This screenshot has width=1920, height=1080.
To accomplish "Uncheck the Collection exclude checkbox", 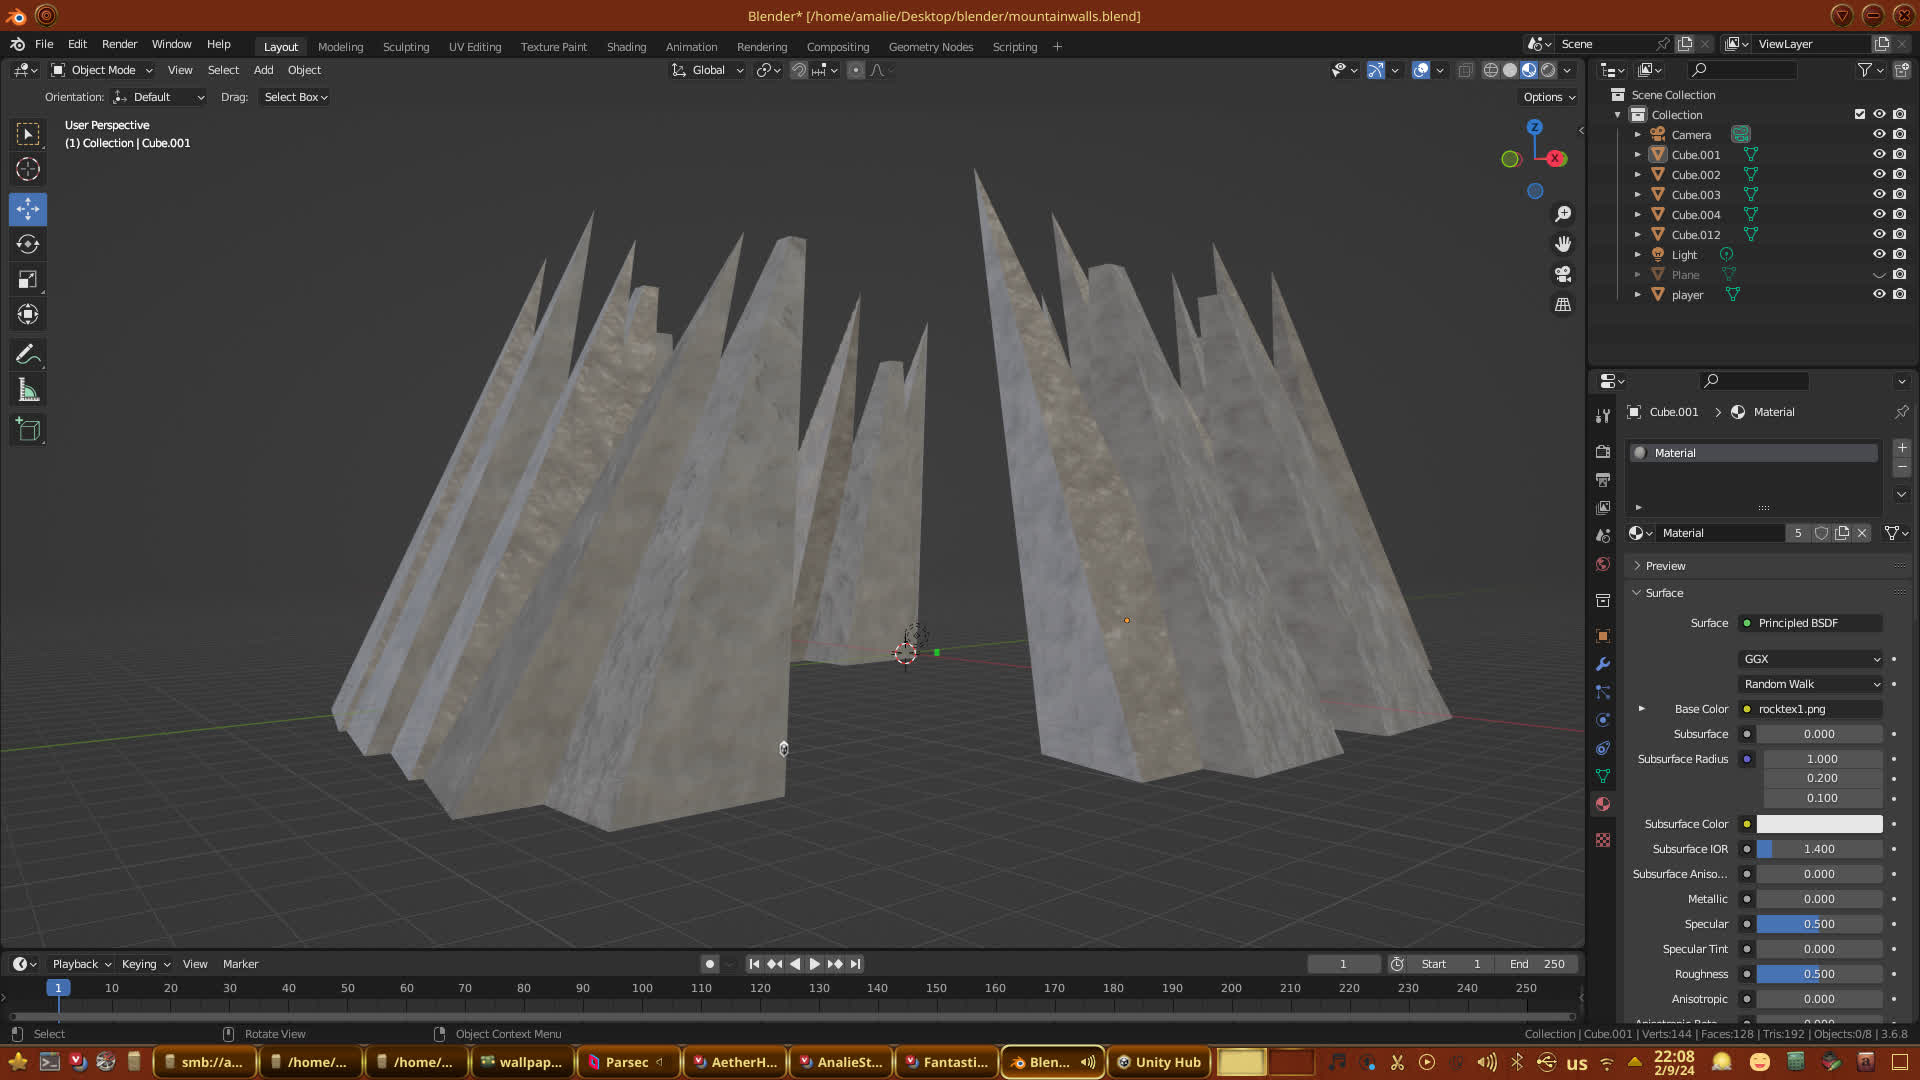I will pyautogui.click(x=1860, y=114).
